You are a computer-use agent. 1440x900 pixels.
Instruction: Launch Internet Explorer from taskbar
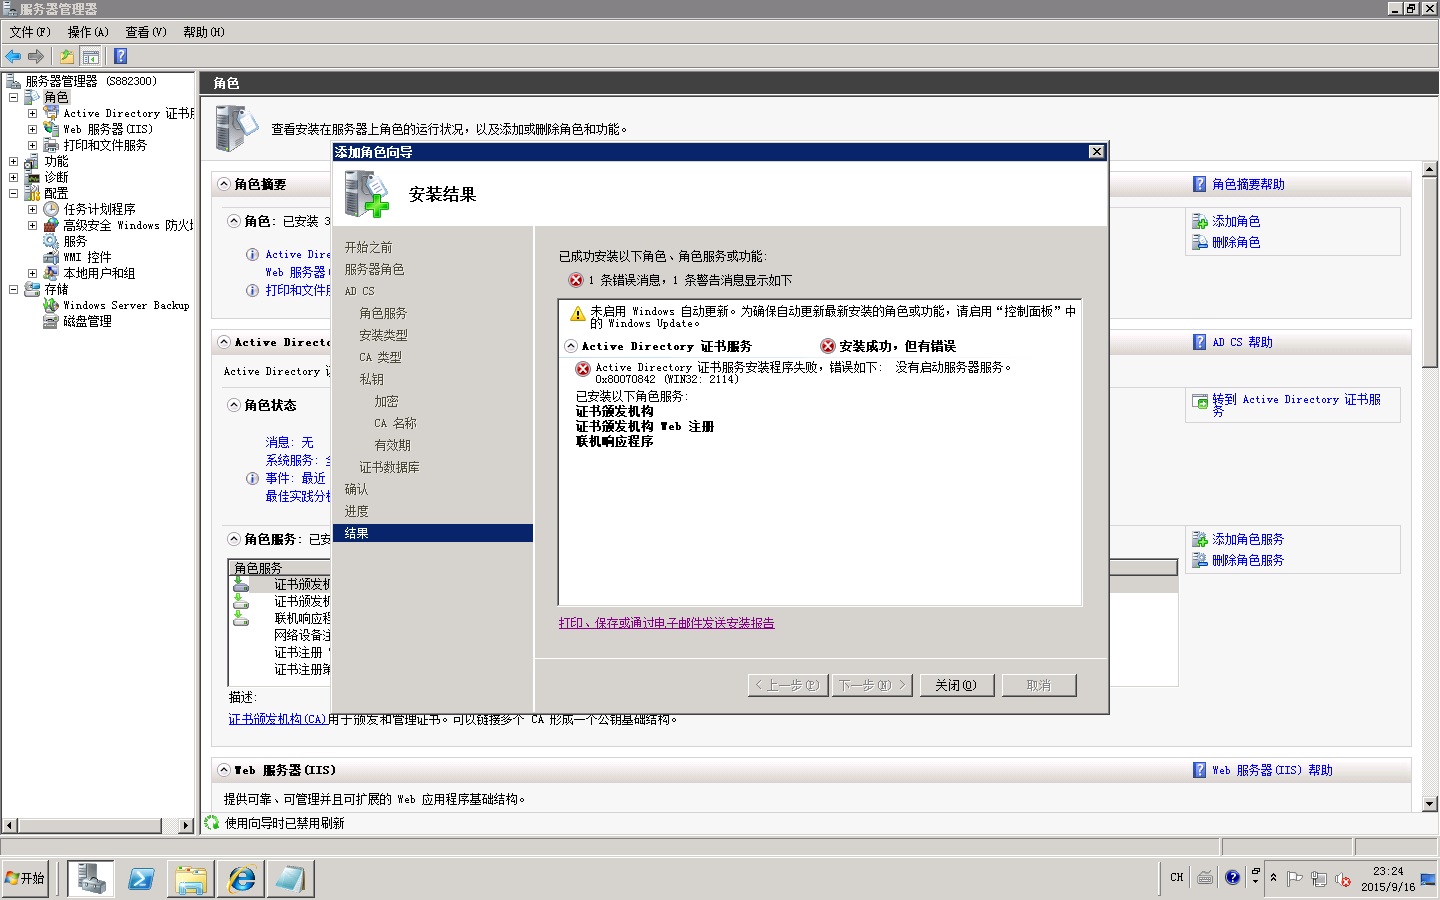(241, 878)
